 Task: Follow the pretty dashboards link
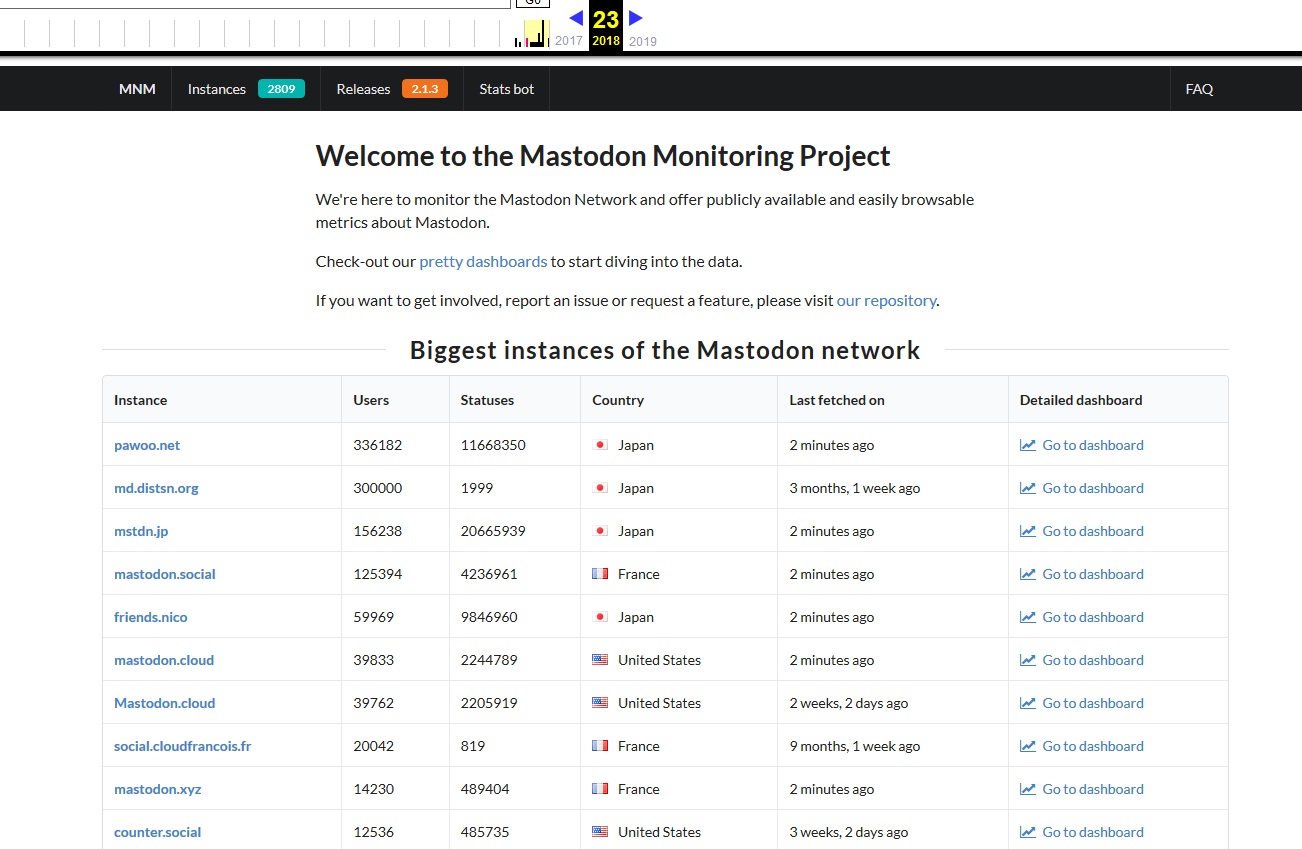[x=483, y=262]
